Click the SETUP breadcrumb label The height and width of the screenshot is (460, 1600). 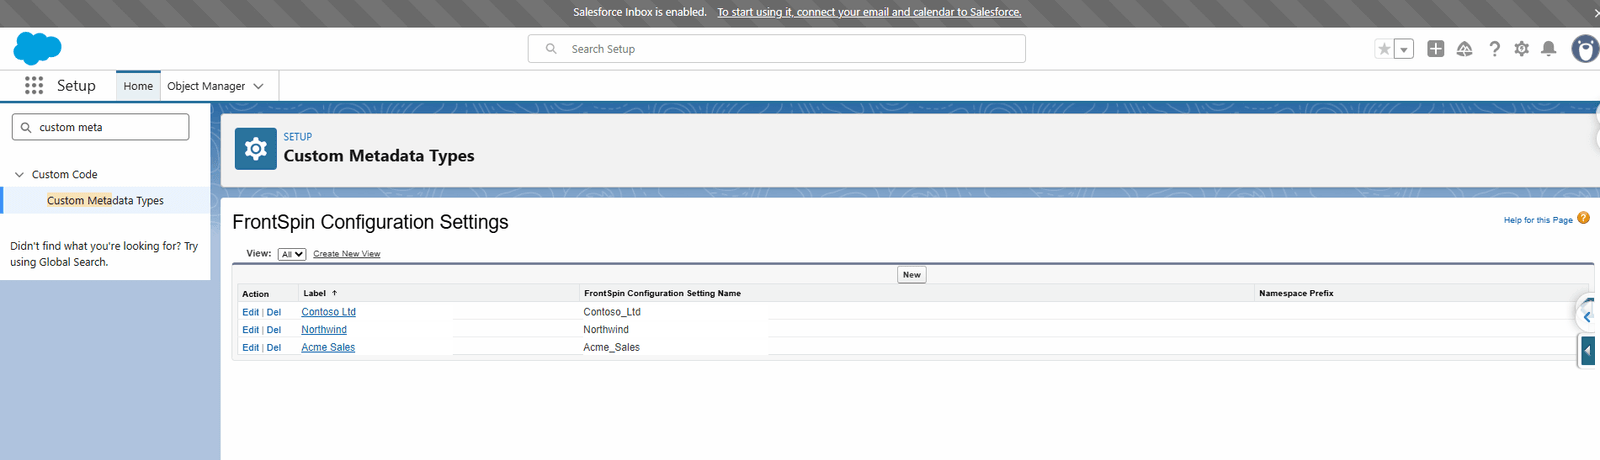tap(298, 137)
